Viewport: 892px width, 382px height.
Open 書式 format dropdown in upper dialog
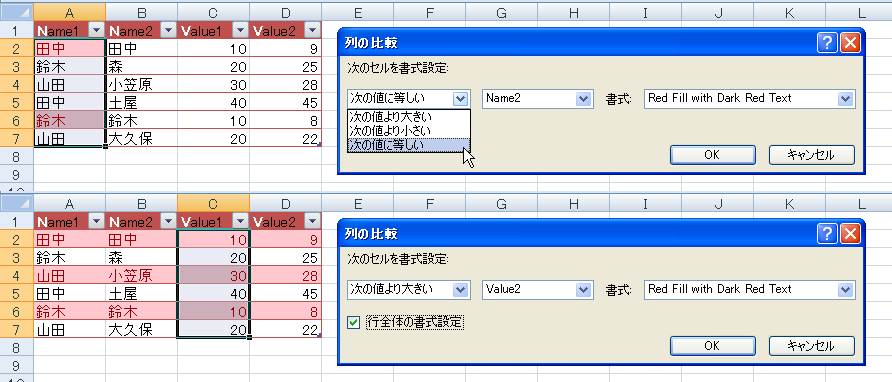tap(846, 98)
